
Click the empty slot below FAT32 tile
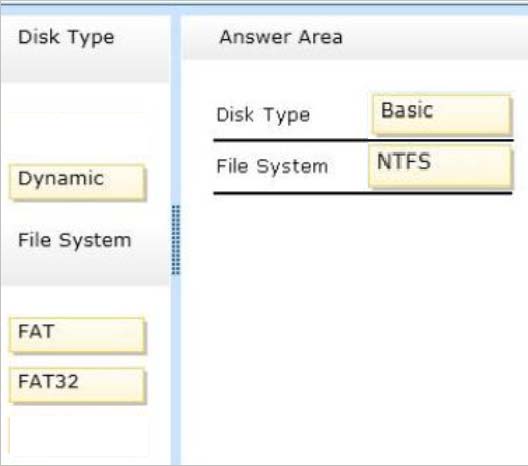point(78,436)
